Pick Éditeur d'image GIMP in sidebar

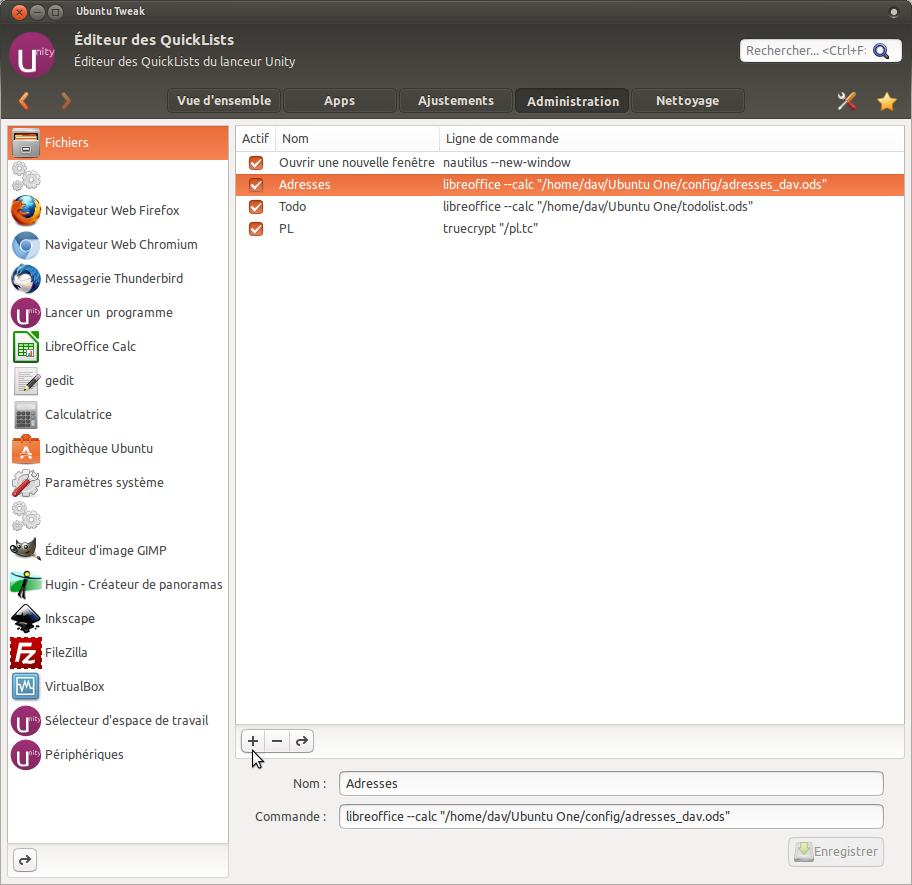105,551
